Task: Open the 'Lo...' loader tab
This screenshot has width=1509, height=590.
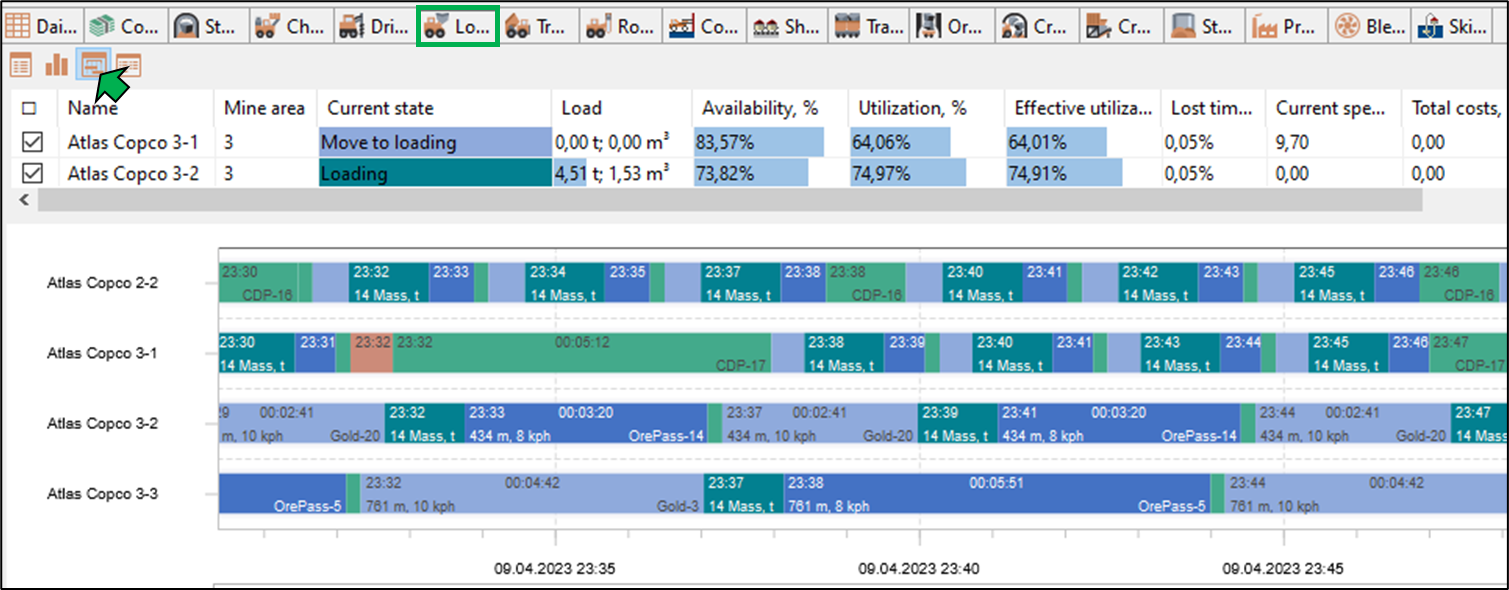Action: coord(457,27)
